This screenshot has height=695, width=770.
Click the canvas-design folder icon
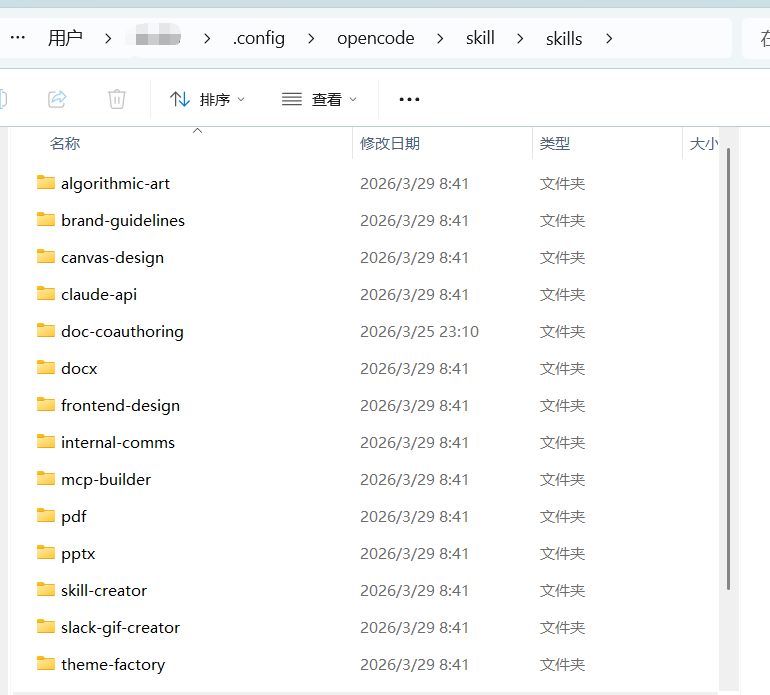46,256
